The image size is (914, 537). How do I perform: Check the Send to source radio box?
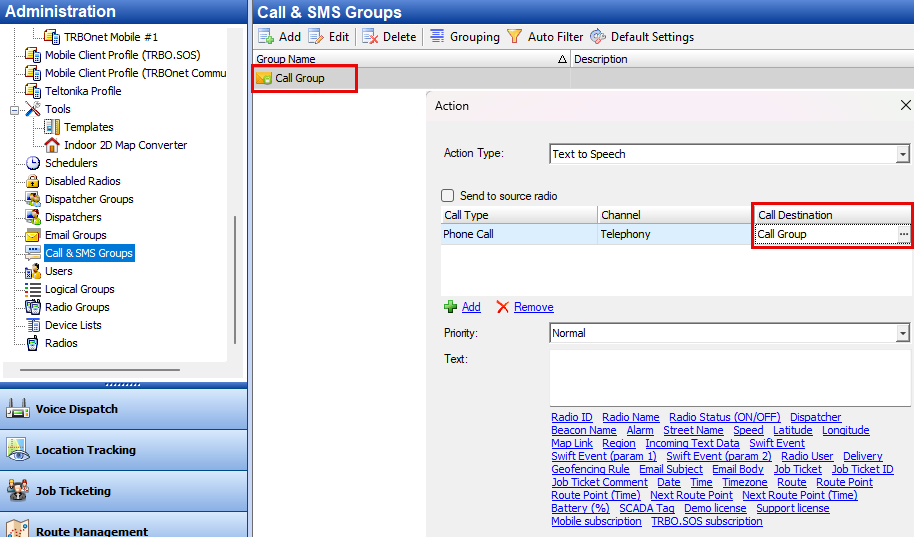[x=448, y=196]
